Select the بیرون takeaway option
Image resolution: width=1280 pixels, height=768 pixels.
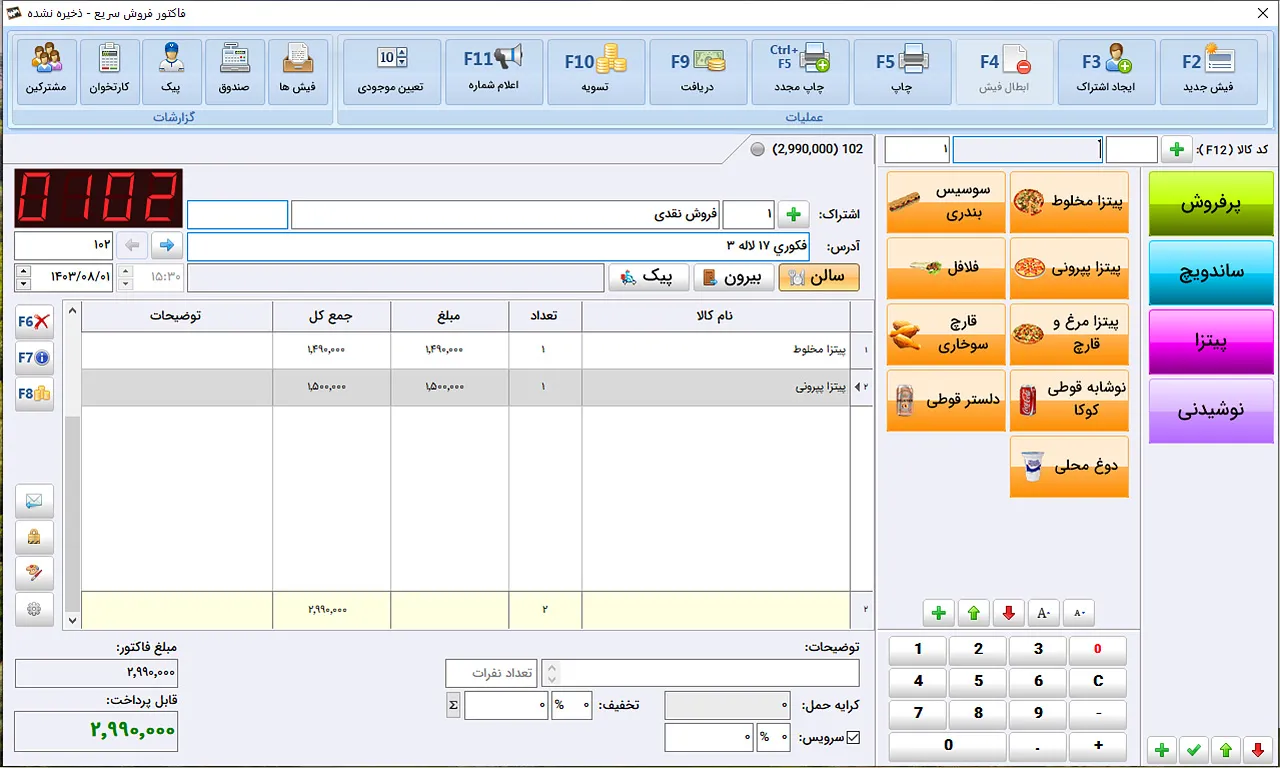[x=734, y=277]
